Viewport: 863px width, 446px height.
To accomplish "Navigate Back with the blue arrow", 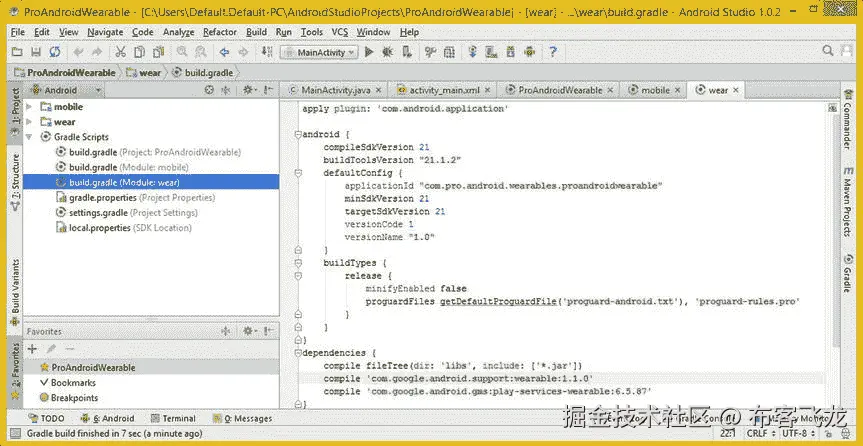I will click(x=224, y=52).
